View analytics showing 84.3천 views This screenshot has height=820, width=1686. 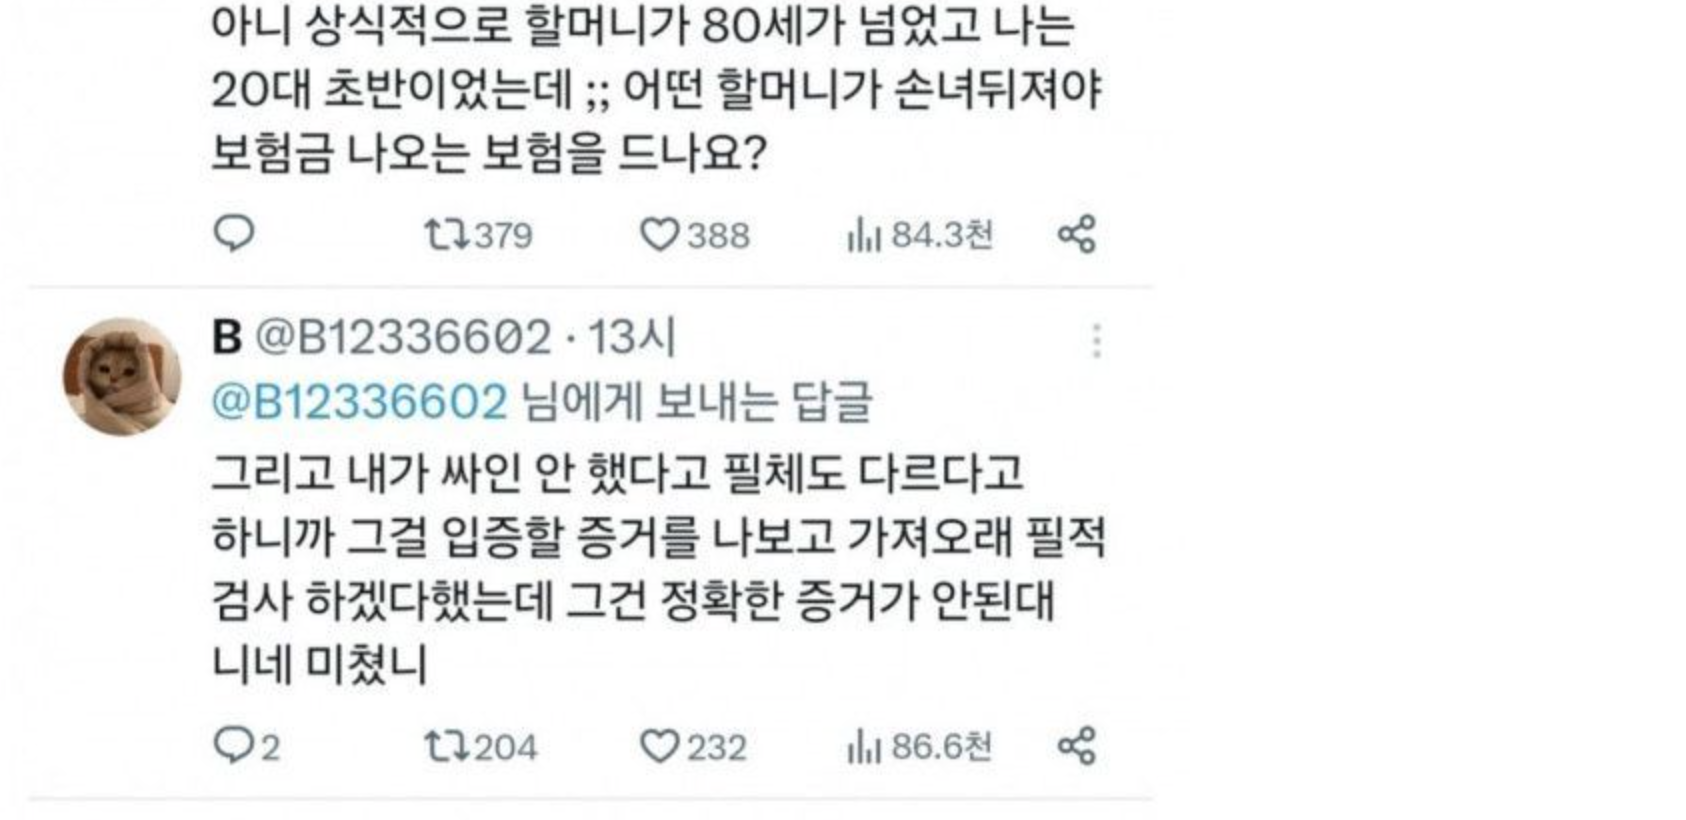tap(920, 235)
